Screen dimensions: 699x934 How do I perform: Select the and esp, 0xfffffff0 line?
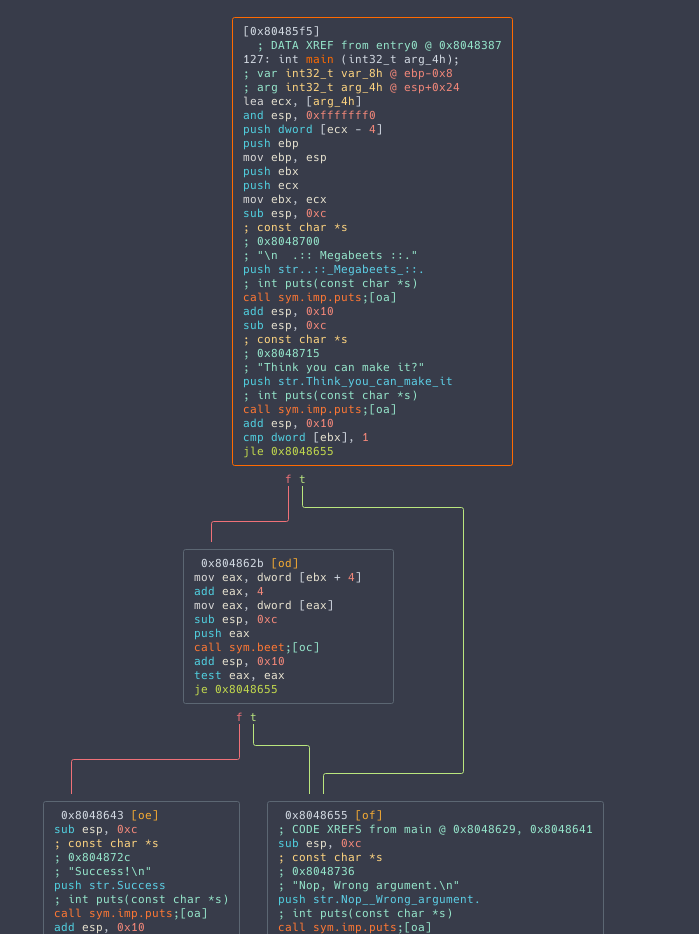[x=309, y=115]
